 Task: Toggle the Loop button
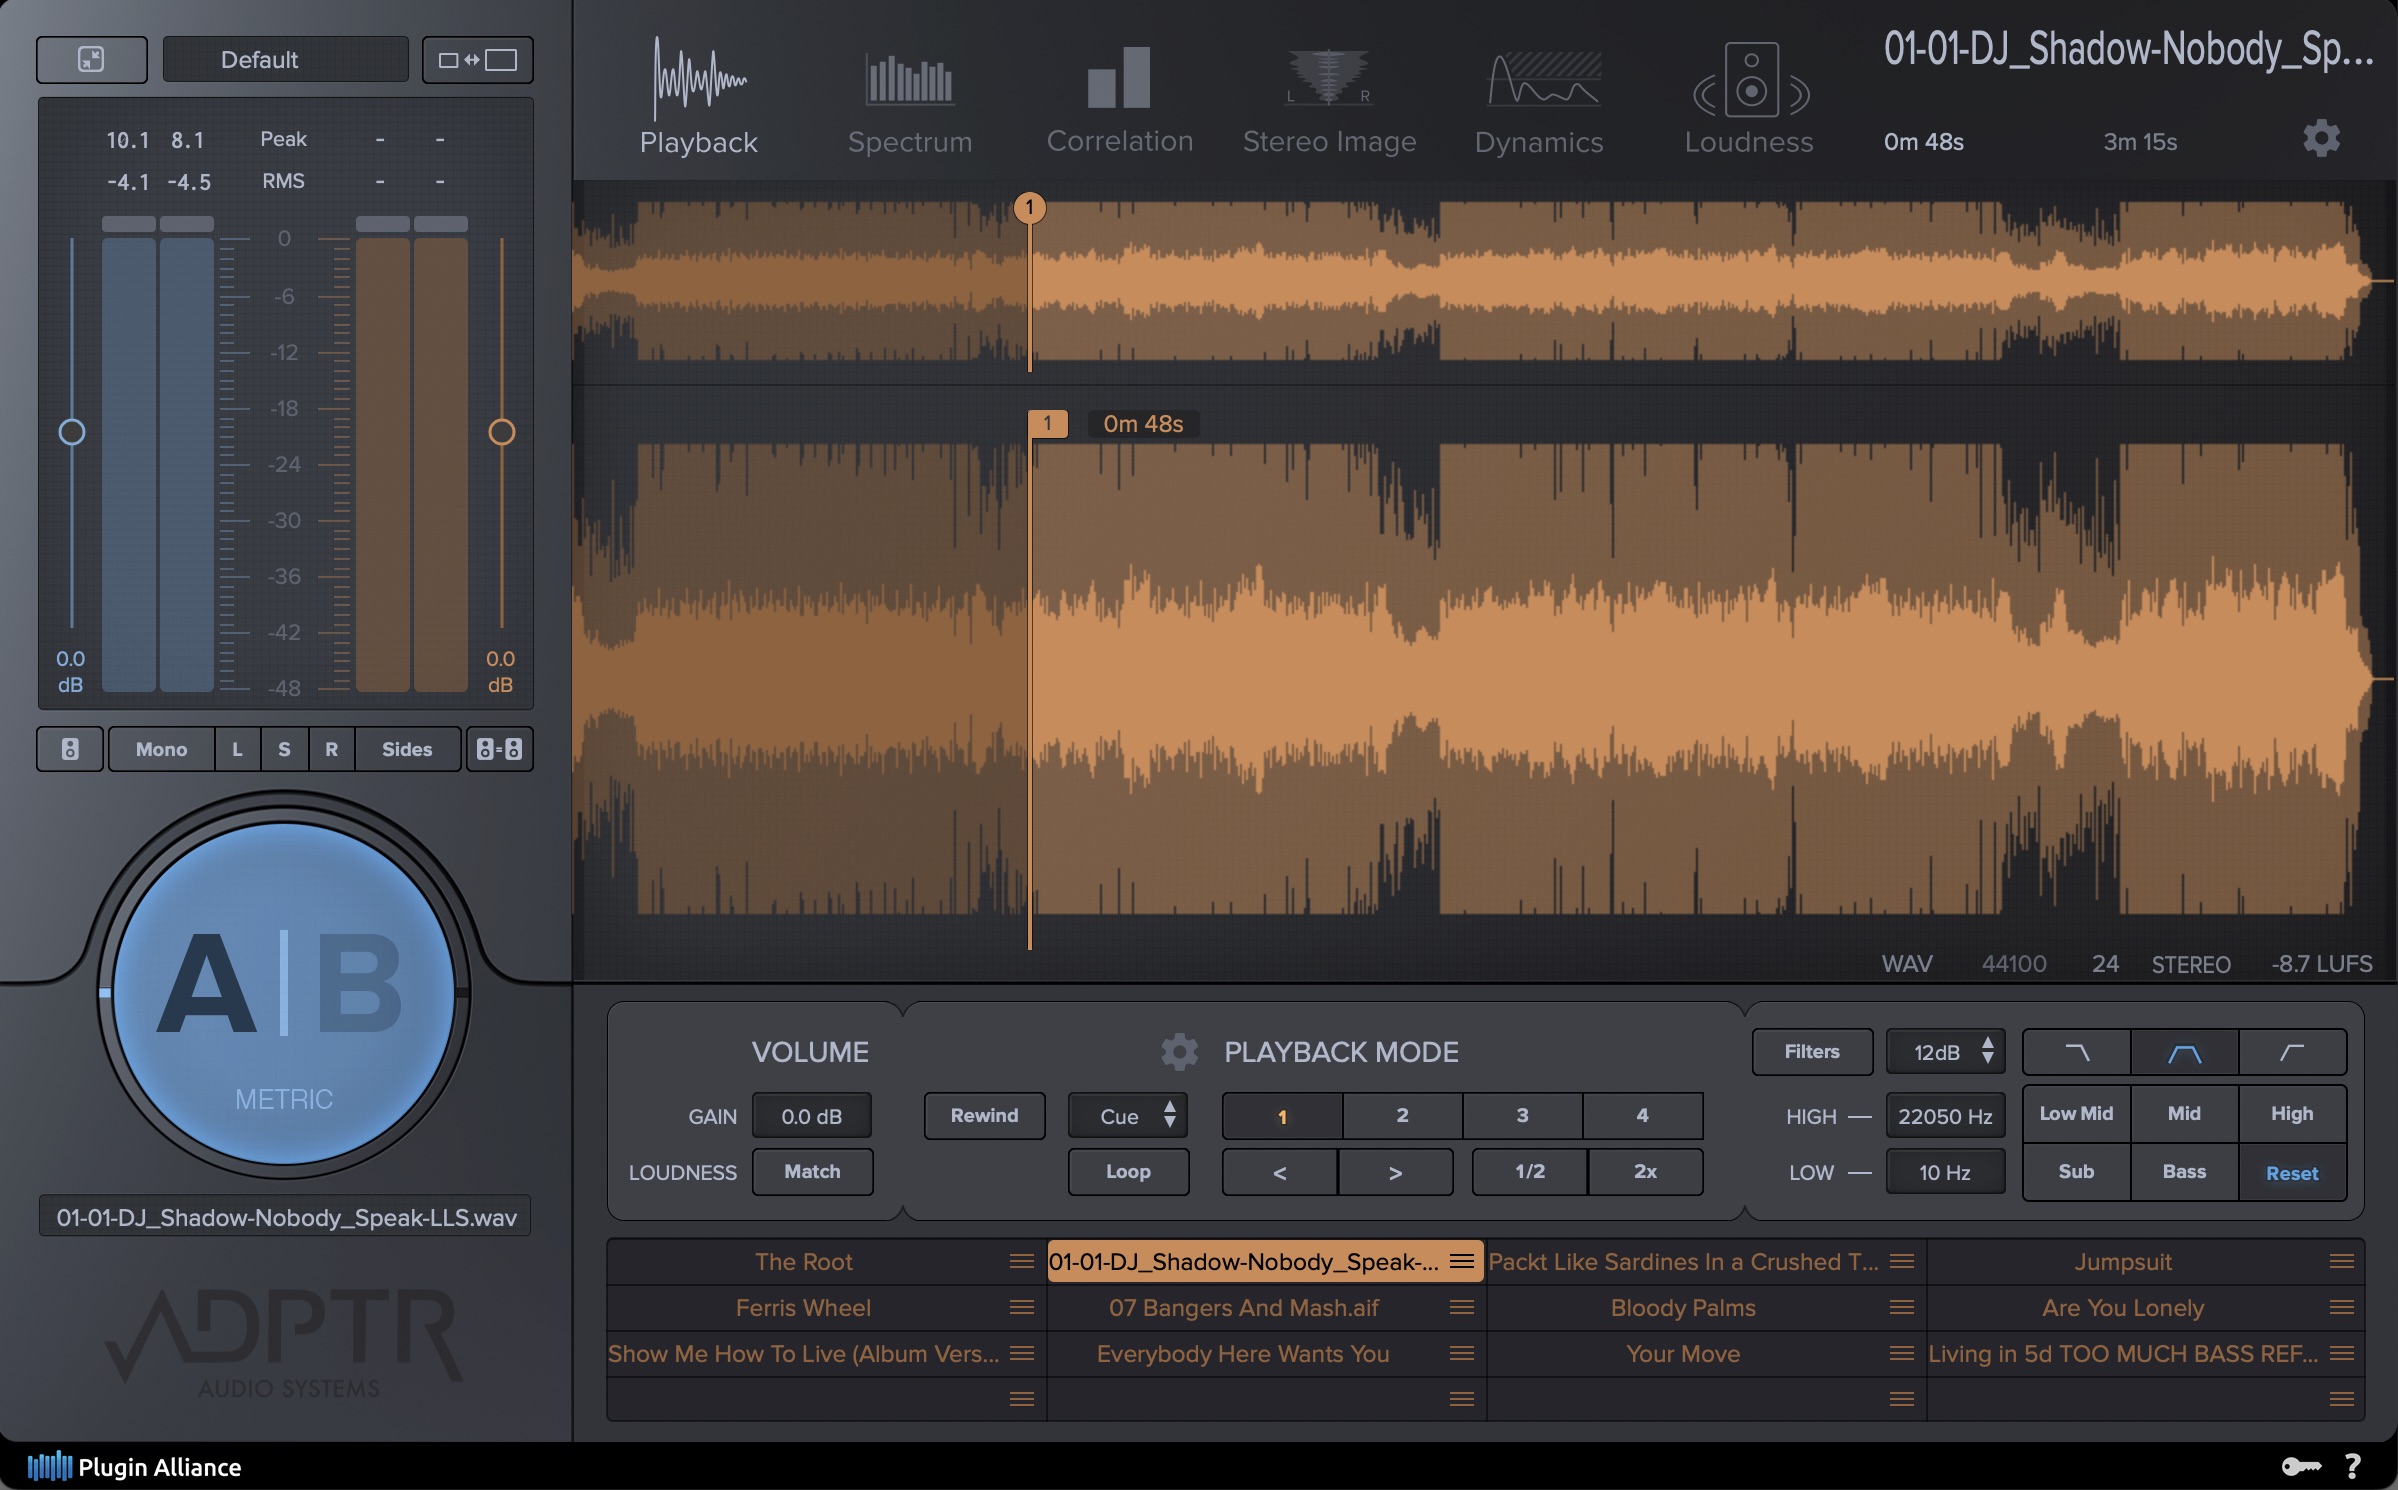(1128, 1172)
